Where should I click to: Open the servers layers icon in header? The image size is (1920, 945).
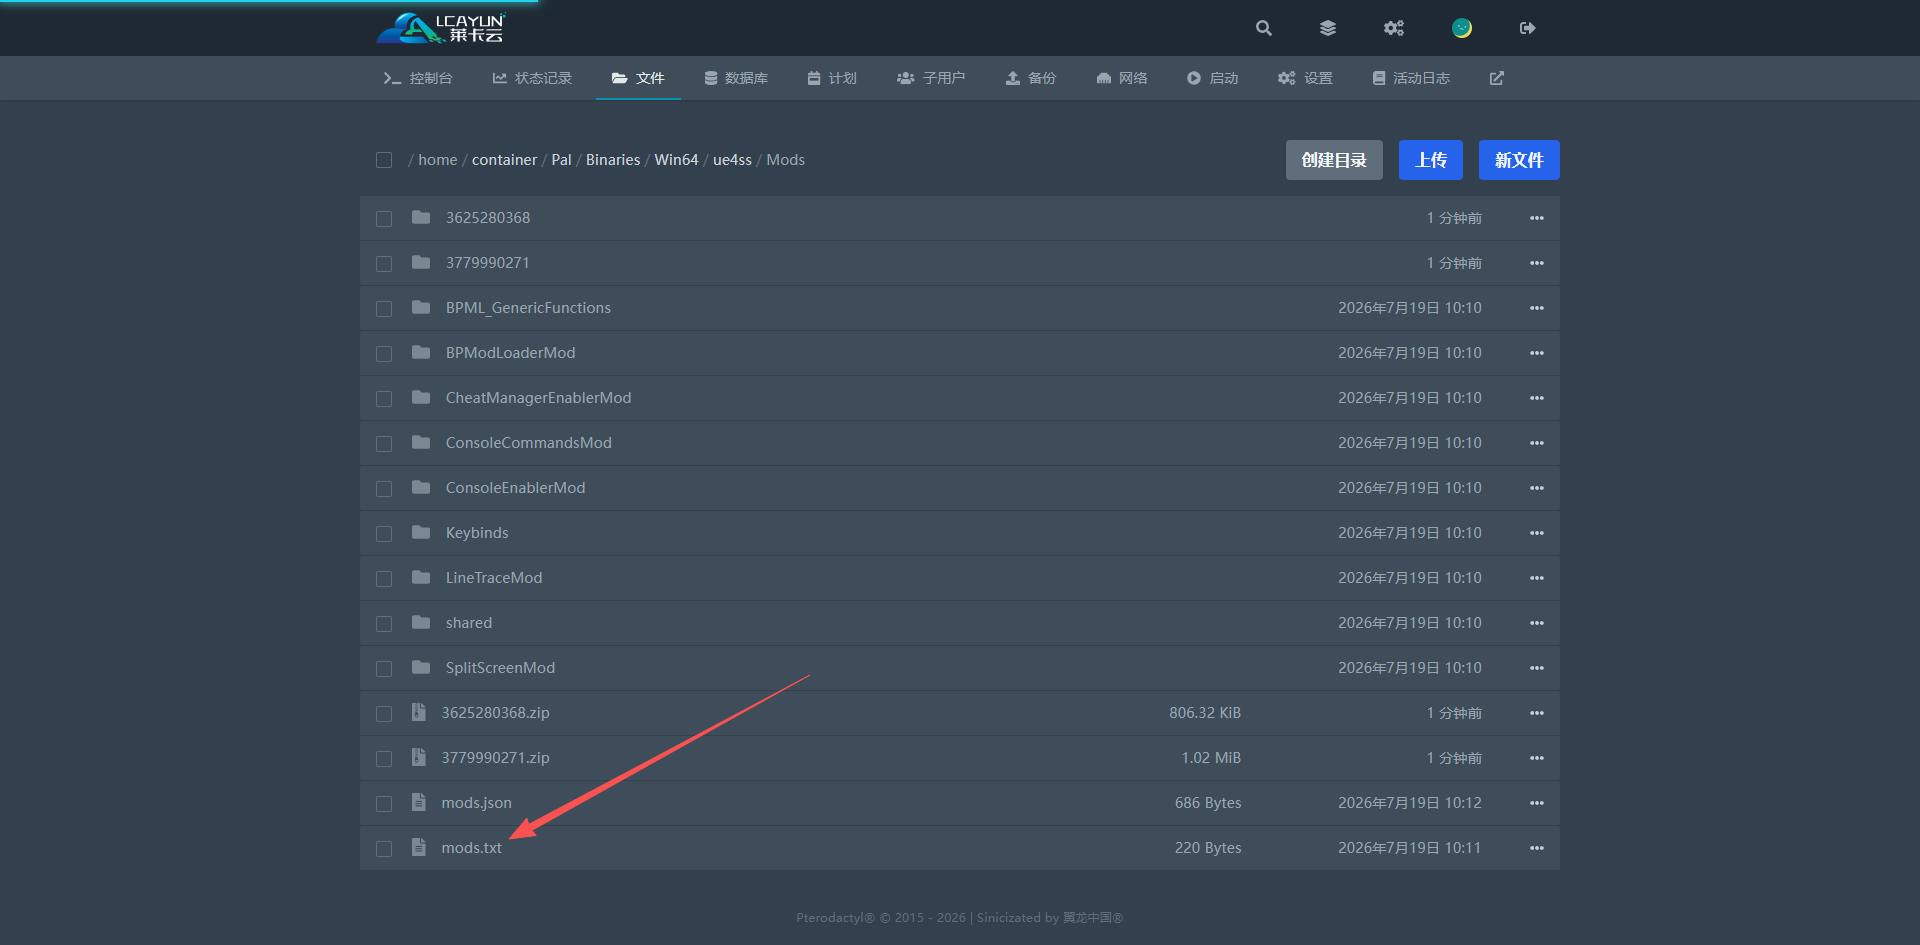tap(1328, 28)
